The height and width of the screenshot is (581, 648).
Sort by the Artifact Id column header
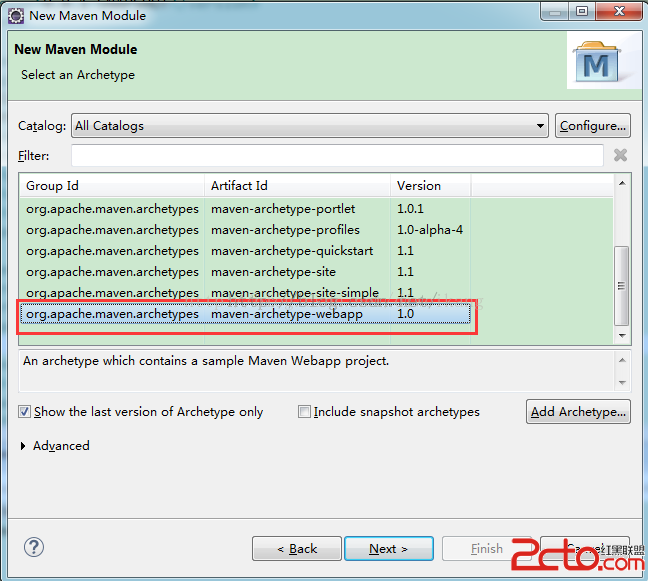tap(298, 186)
